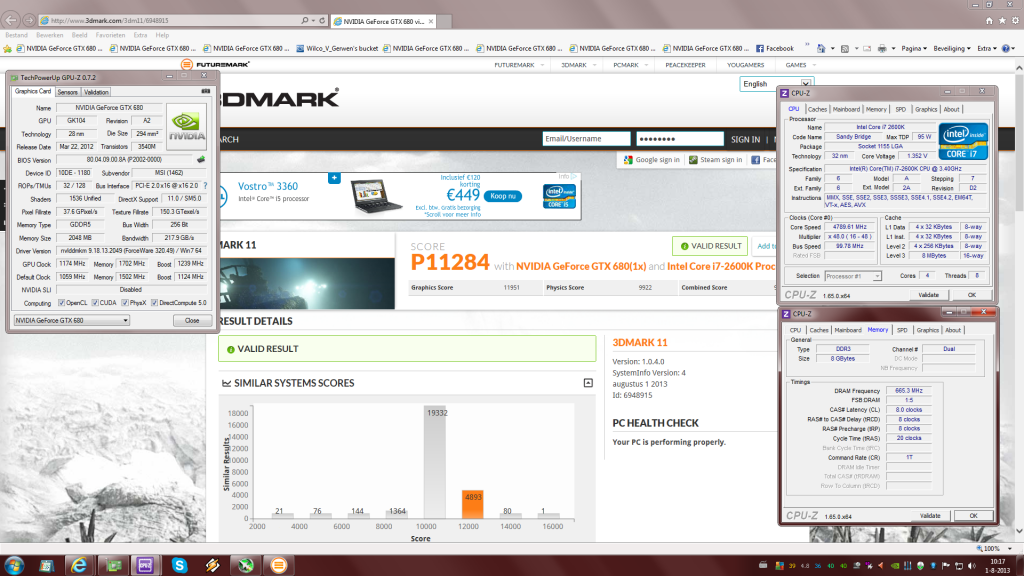Toggle the OpenCL checkbox in GPU-Z
The height and width of the screenshot is (576, 1024).
pos(61,303)
